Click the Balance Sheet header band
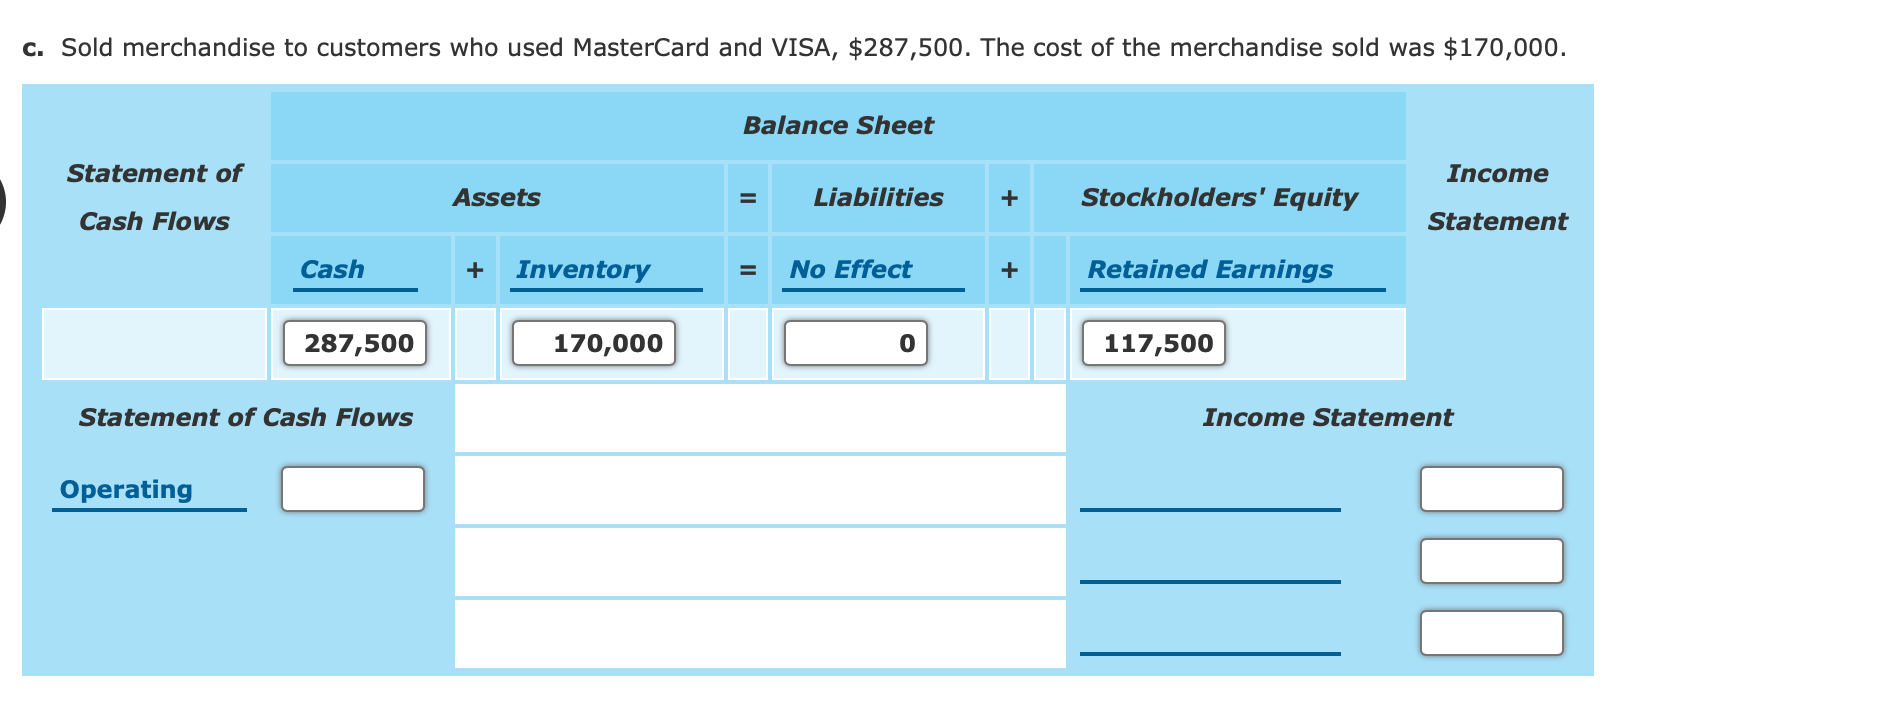 tap(838, 125)
